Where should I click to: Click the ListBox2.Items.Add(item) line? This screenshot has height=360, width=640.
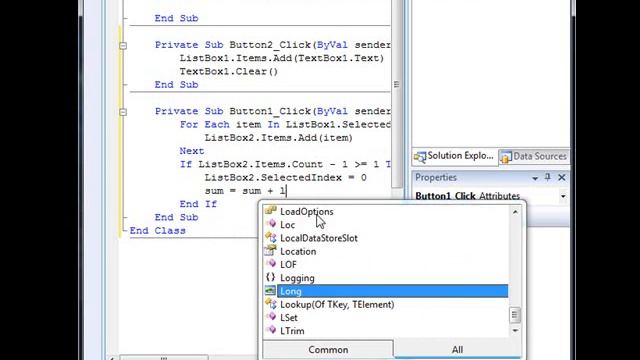[x=278, y=138]
